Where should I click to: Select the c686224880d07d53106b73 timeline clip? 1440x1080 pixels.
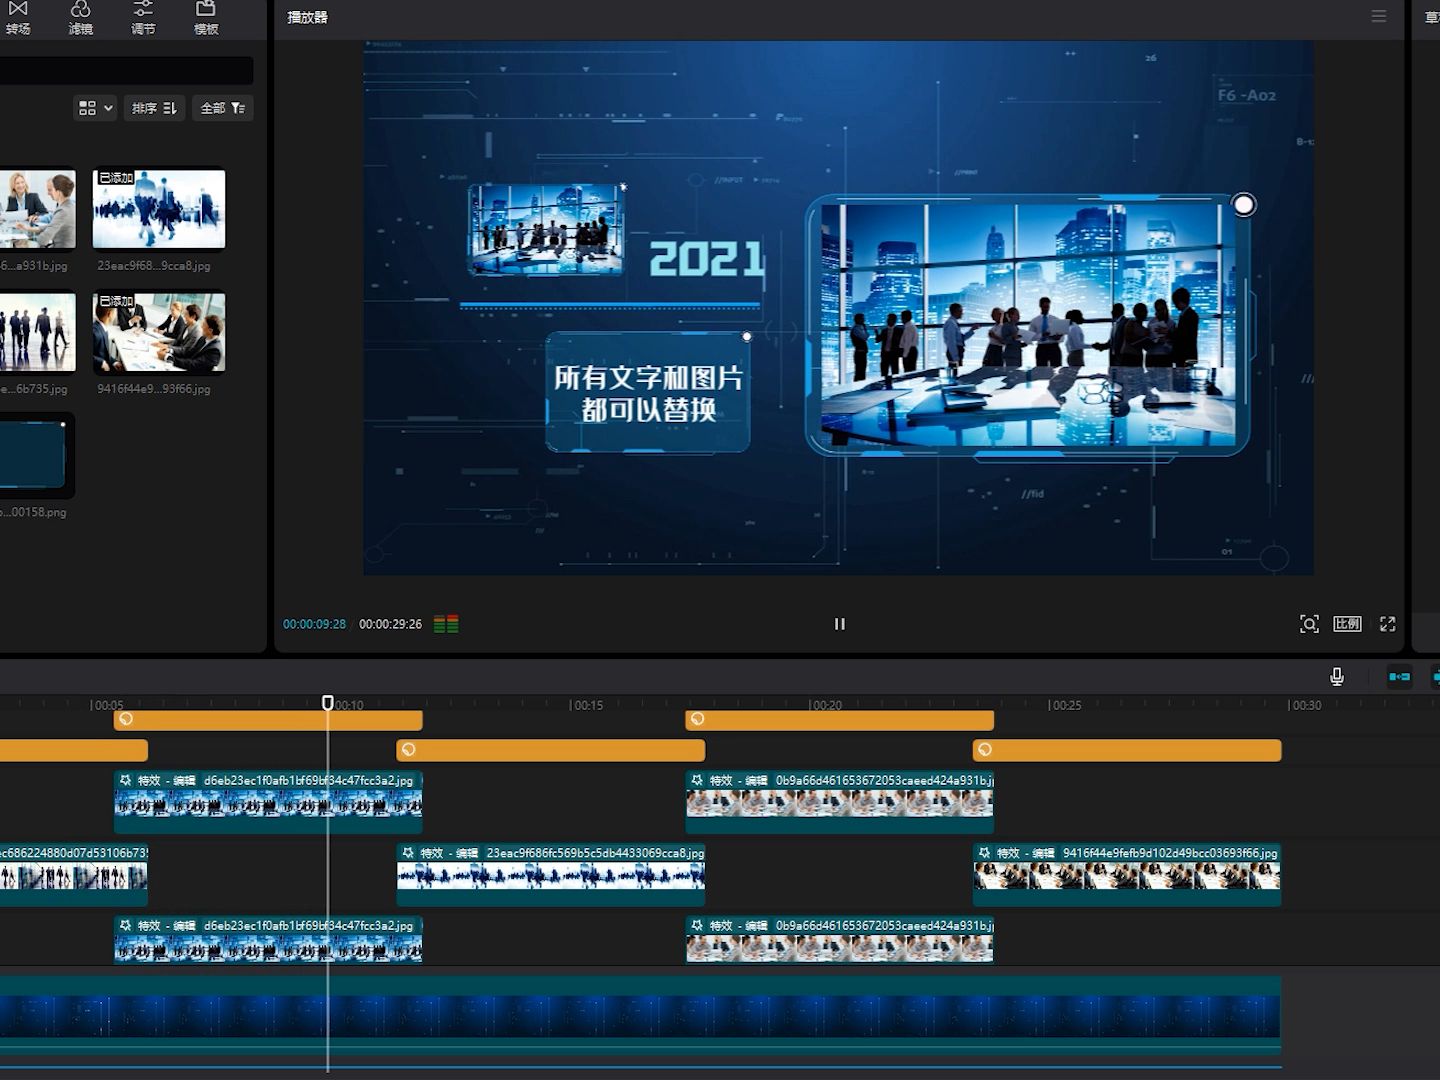coord(74,874)
